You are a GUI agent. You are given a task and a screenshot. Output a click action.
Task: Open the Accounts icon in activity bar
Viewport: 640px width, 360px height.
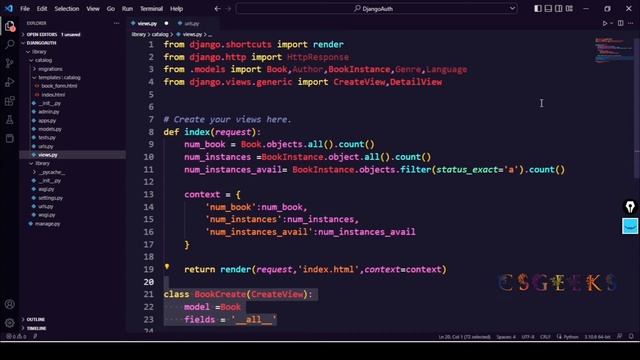[x=9, y=304]
